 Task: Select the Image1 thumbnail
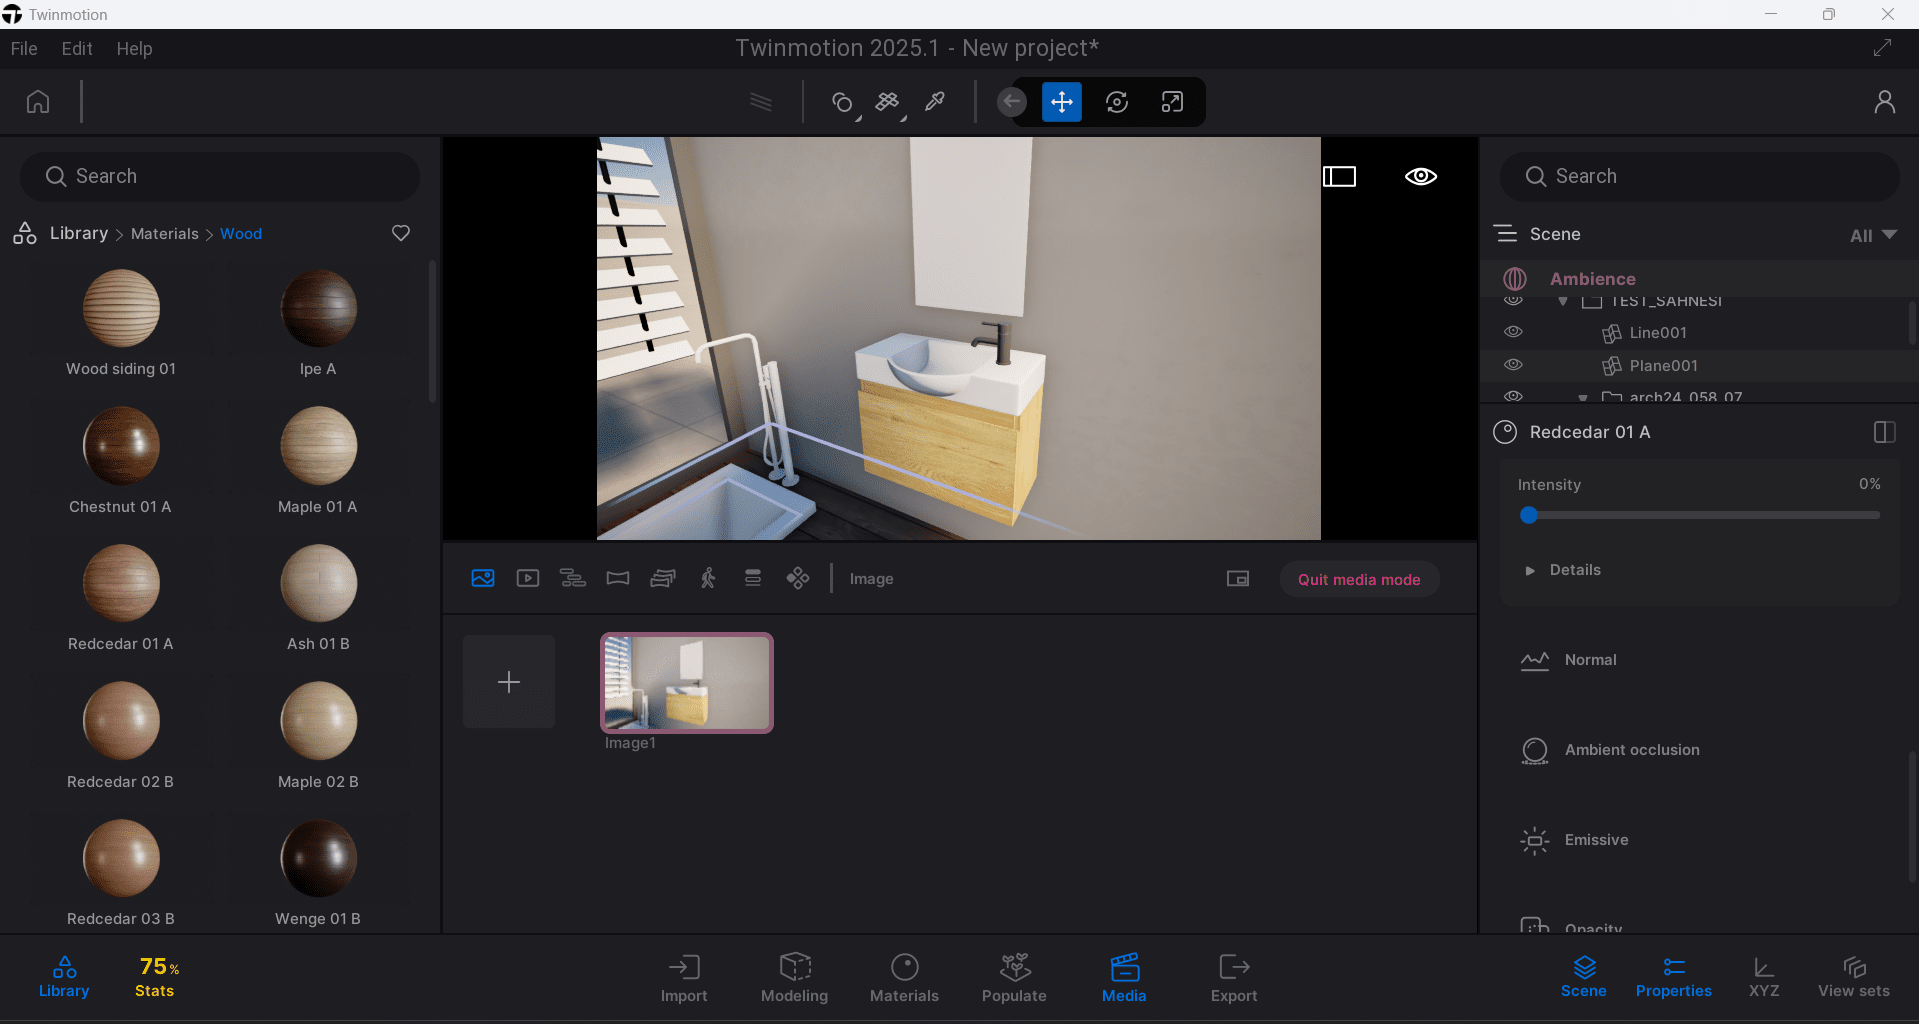685,682
